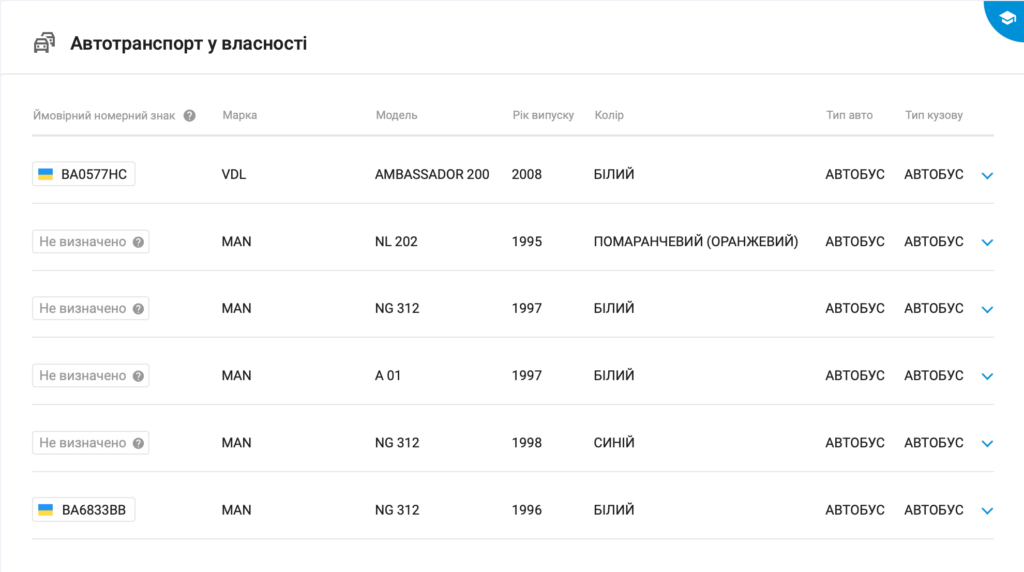Click the Рік випуску column header

(543, 115)
